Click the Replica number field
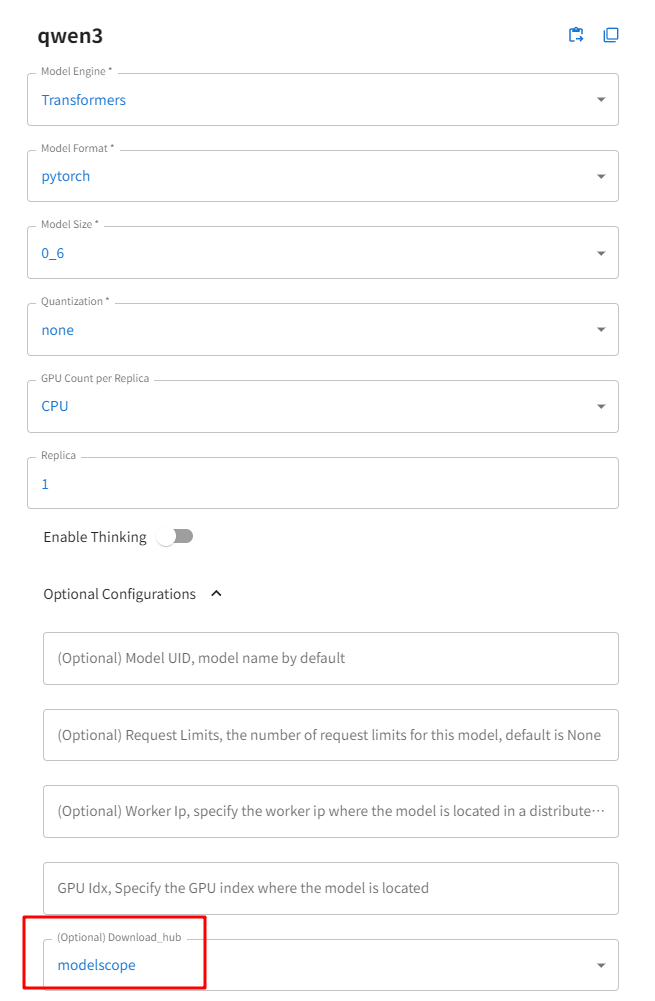Image resolution: width=655 pixels, height=1001 pixels. pyautogui.click(x=322, y=484)
